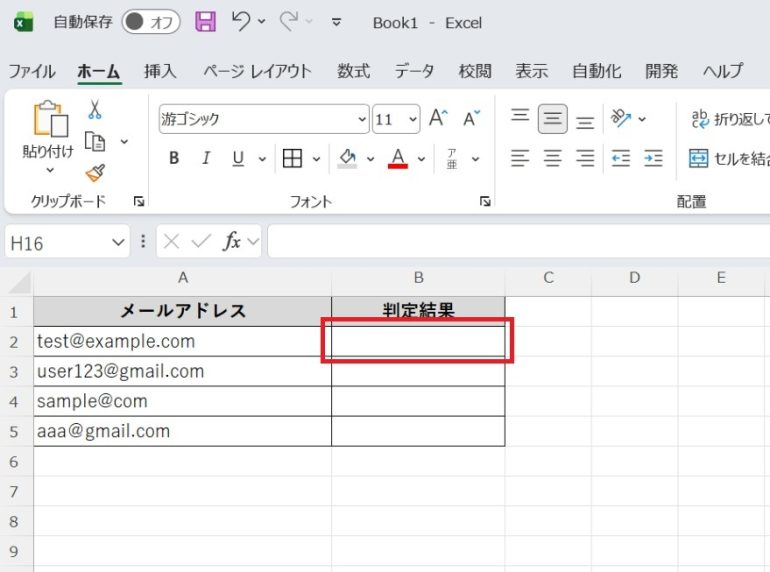Image resolution: width=770 pixels, height=572 pixels.
Task: Open fill color dropdown arrow
Action: point(371,159)
